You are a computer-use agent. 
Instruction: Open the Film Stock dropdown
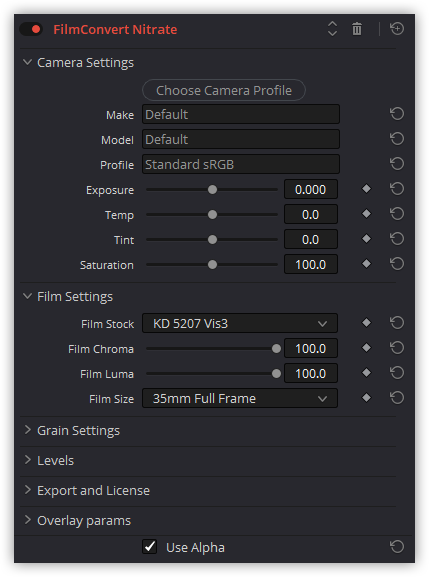[240, 323]
